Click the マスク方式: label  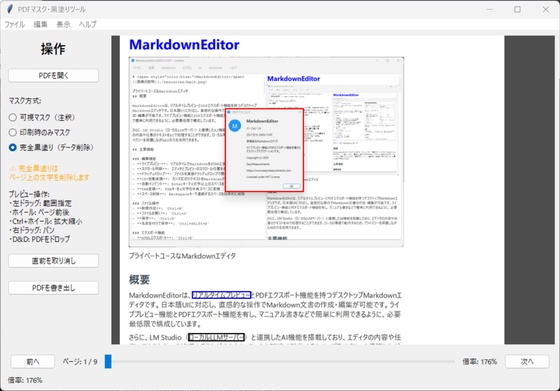(x=25, y=101)
